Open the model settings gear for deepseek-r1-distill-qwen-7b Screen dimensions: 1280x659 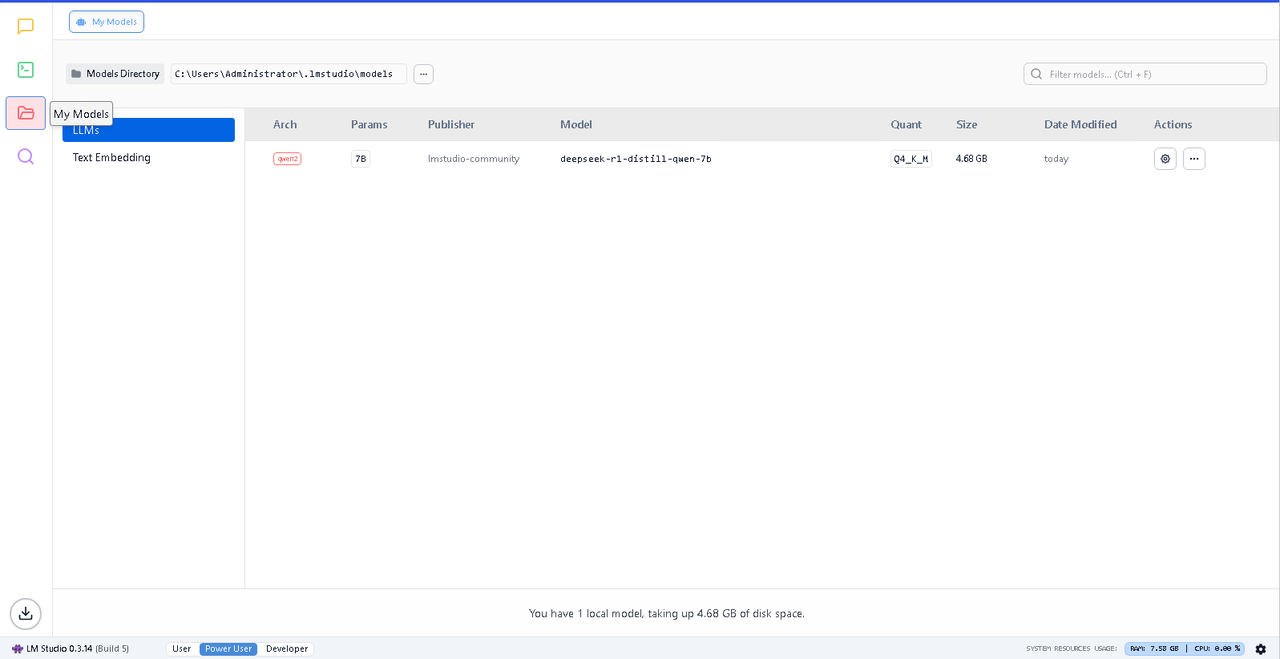[x=1165, y=159]
